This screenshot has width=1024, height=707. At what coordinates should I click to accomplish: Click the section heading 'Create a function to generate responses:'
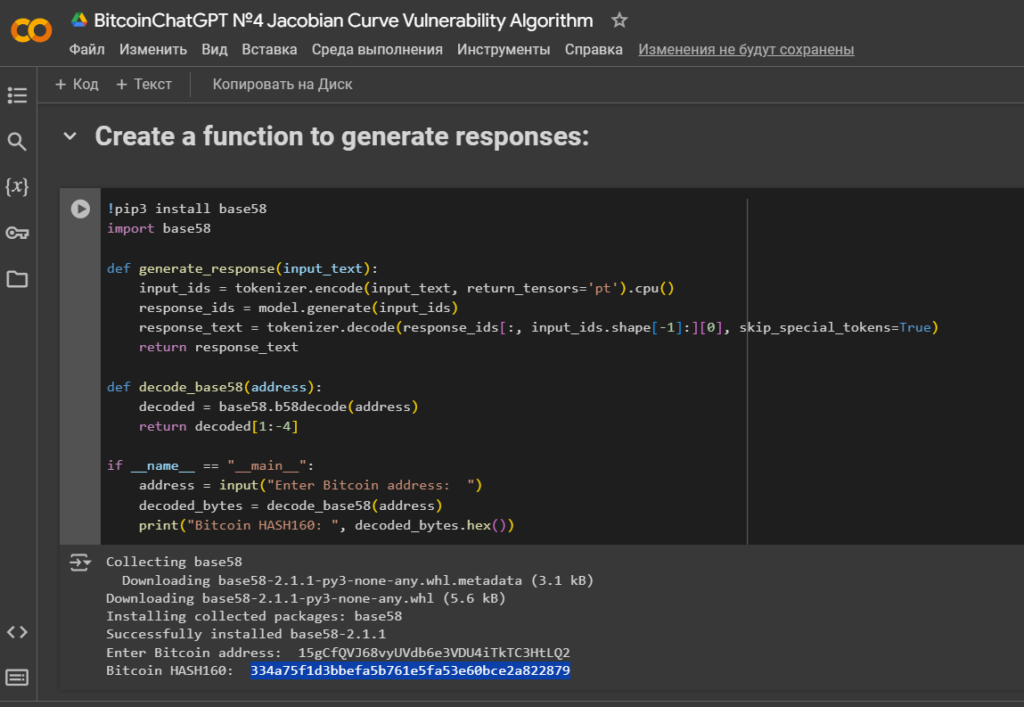pos(342,136)
